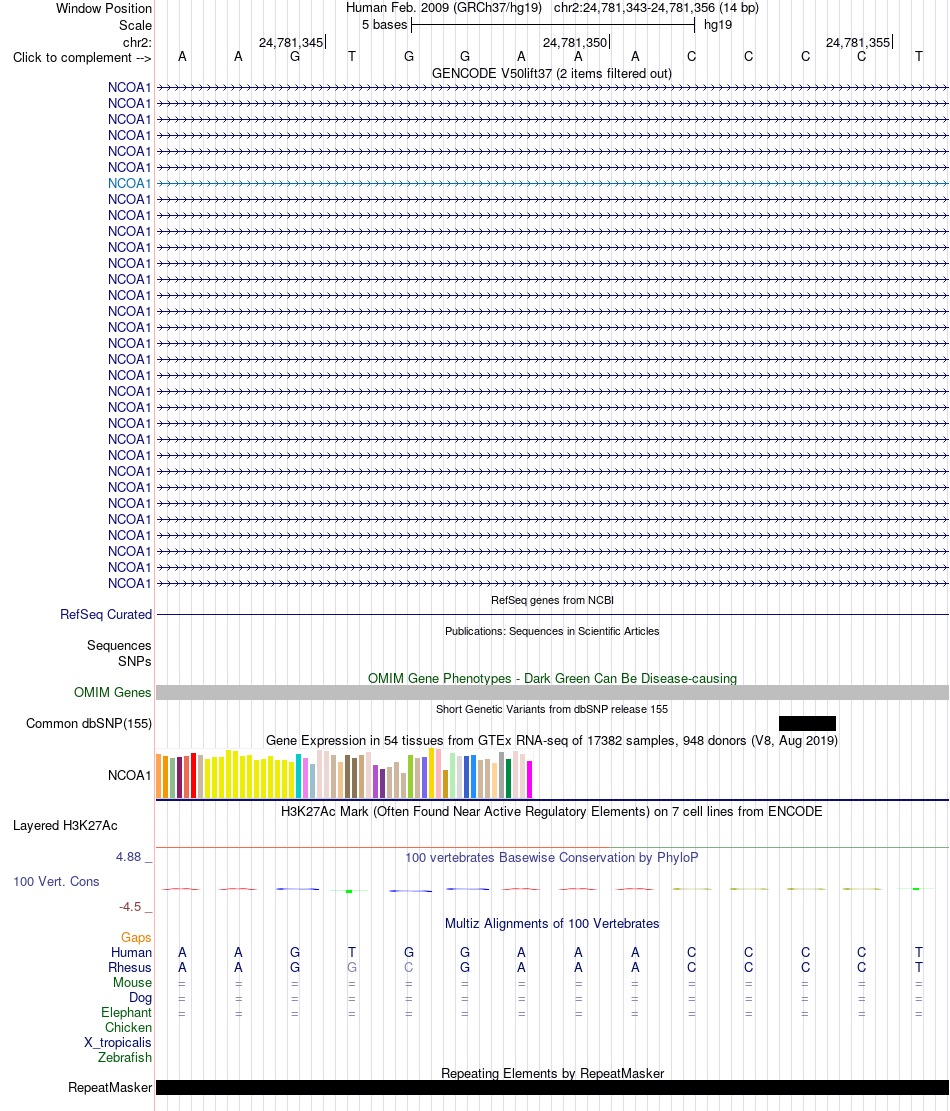The image size is (950, 1111).
Task: Select the 'Dog' alignment row label
Action: click(140, 997)
